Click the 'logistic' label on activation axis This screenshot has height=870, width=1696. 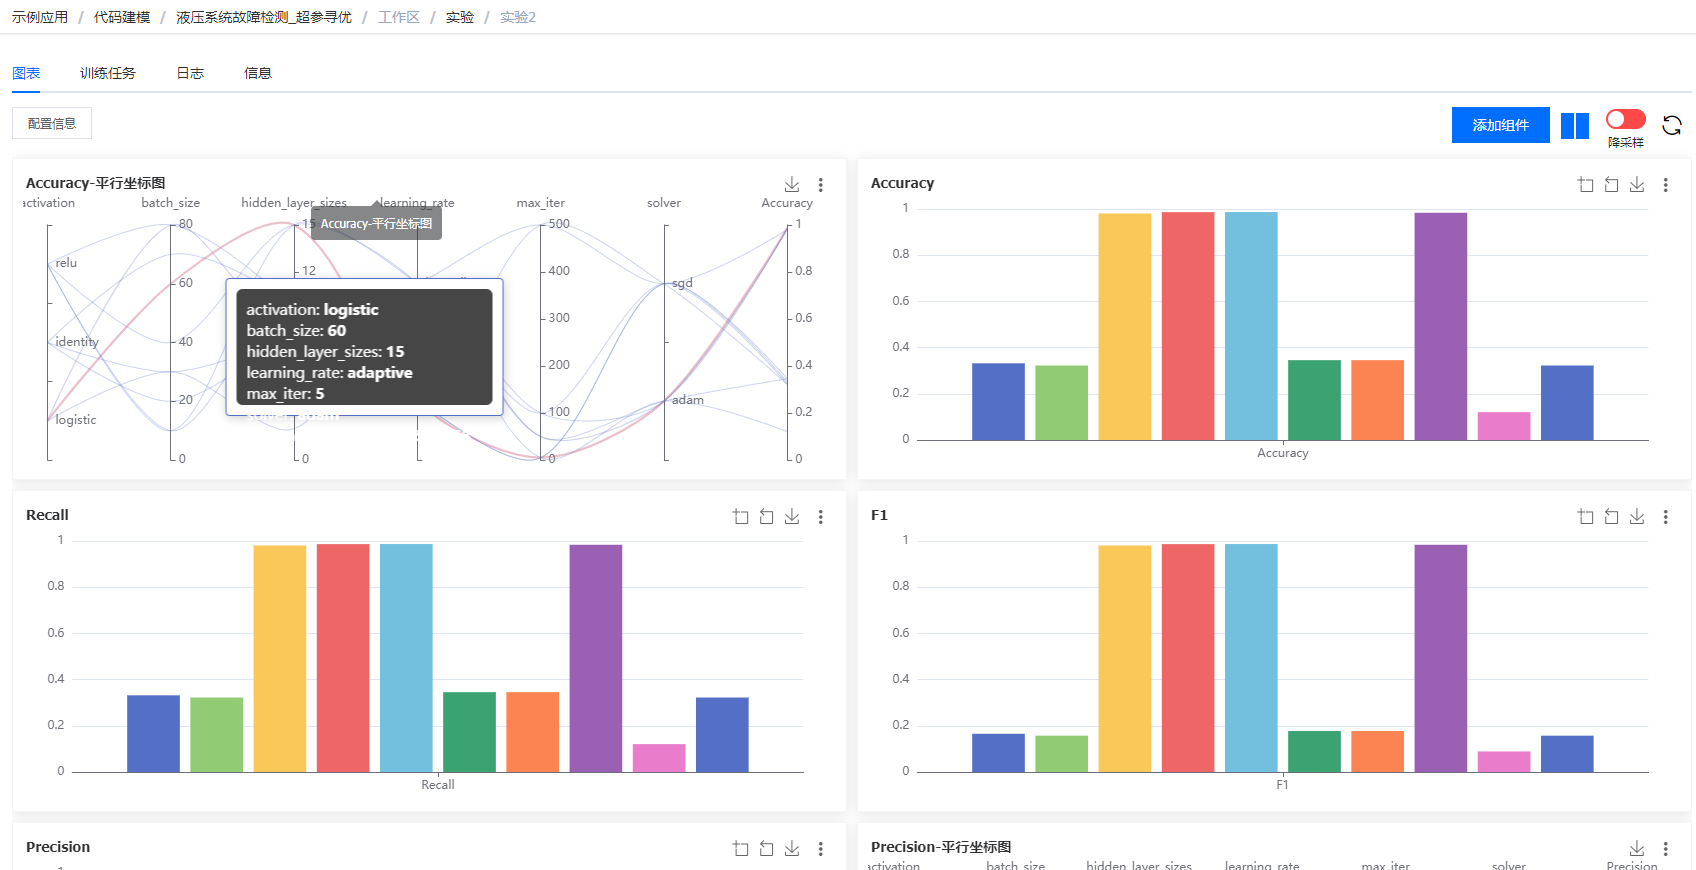pyautogui.click(x=76, y=420)
